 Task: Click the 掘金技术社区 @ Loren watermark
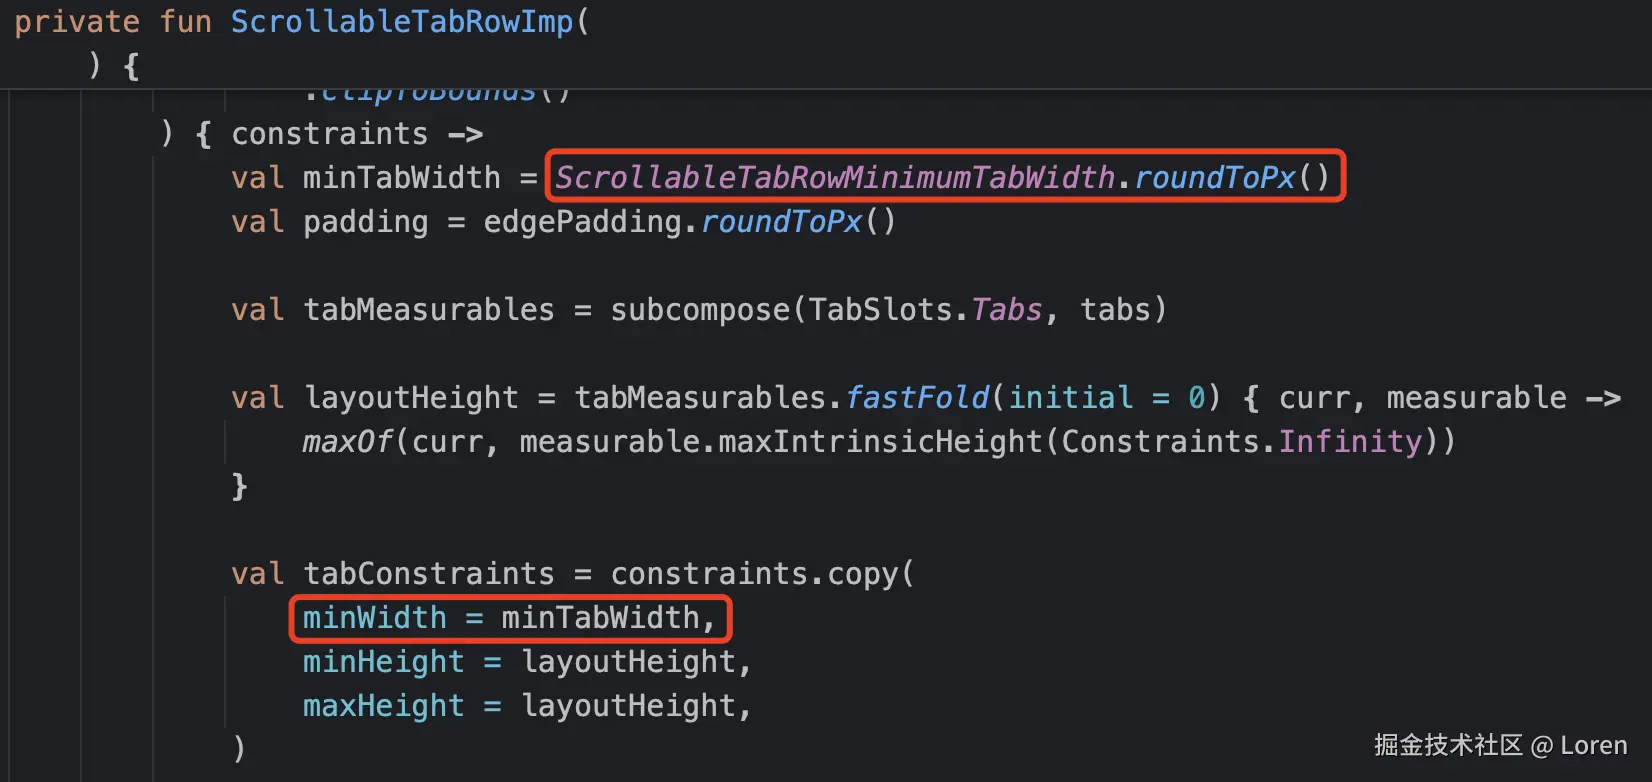(1500, 746)
